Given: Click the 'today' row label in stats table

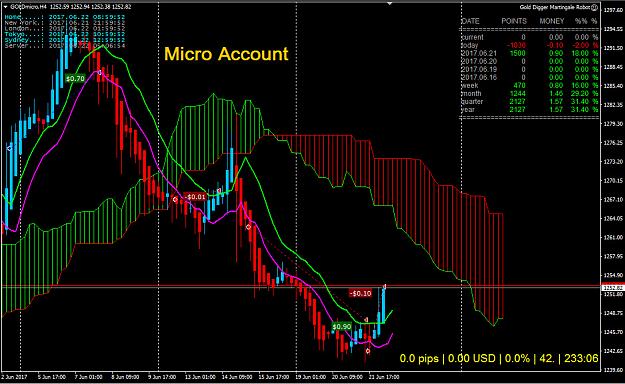Looking at the screenshot, I should tap(470, 45).
